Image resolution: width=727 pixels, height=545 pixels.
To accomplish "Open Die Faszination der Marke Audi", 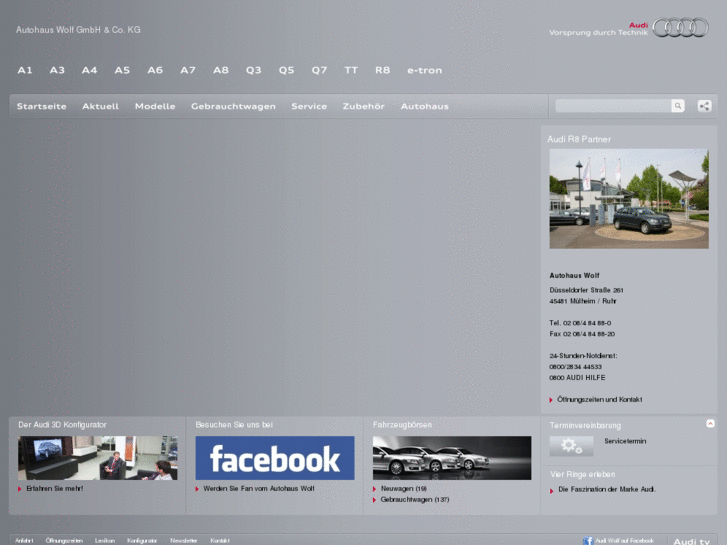I will point(607,489).
